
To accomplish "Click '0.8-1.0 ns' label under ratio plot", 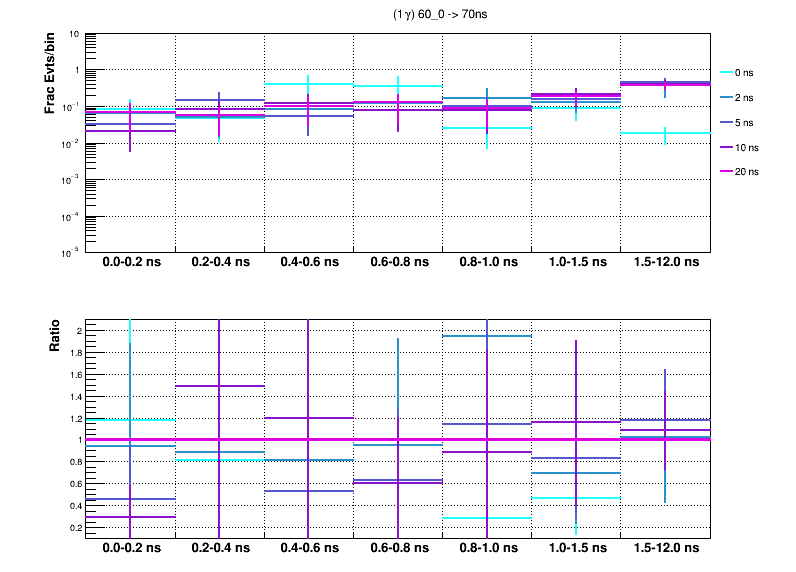I will 487,549.
